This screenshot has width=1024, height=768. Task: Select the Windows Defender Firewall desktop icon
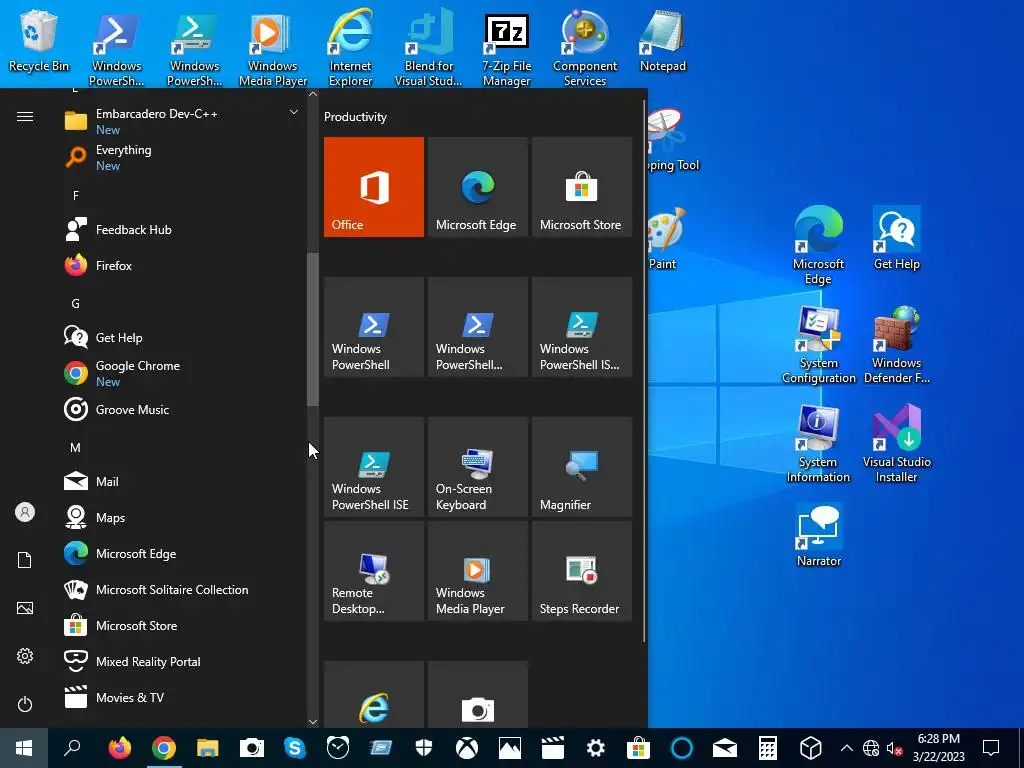(x=897, y=345)
